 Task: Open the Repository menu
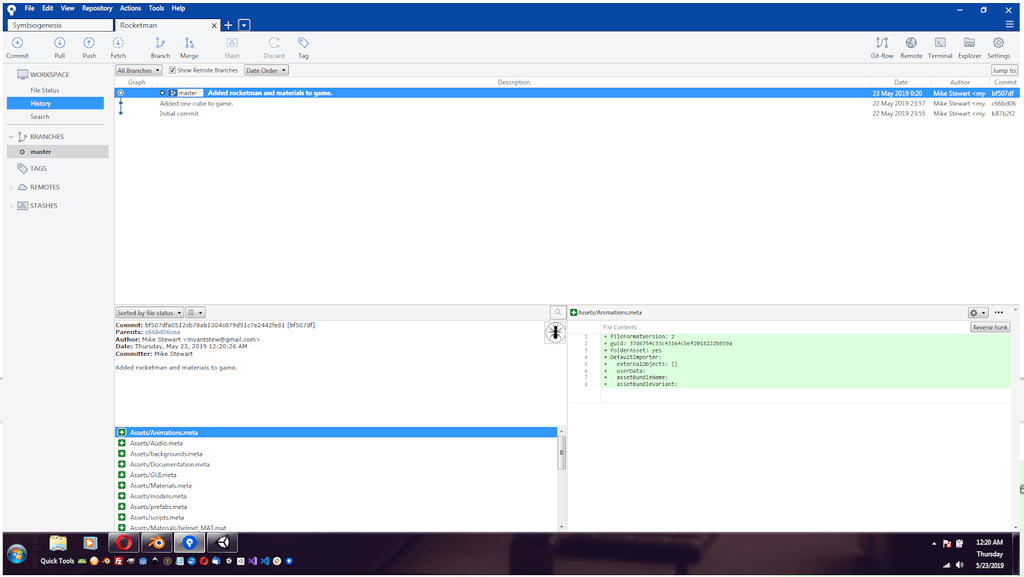pyautogui.click(x=96, y=7)
